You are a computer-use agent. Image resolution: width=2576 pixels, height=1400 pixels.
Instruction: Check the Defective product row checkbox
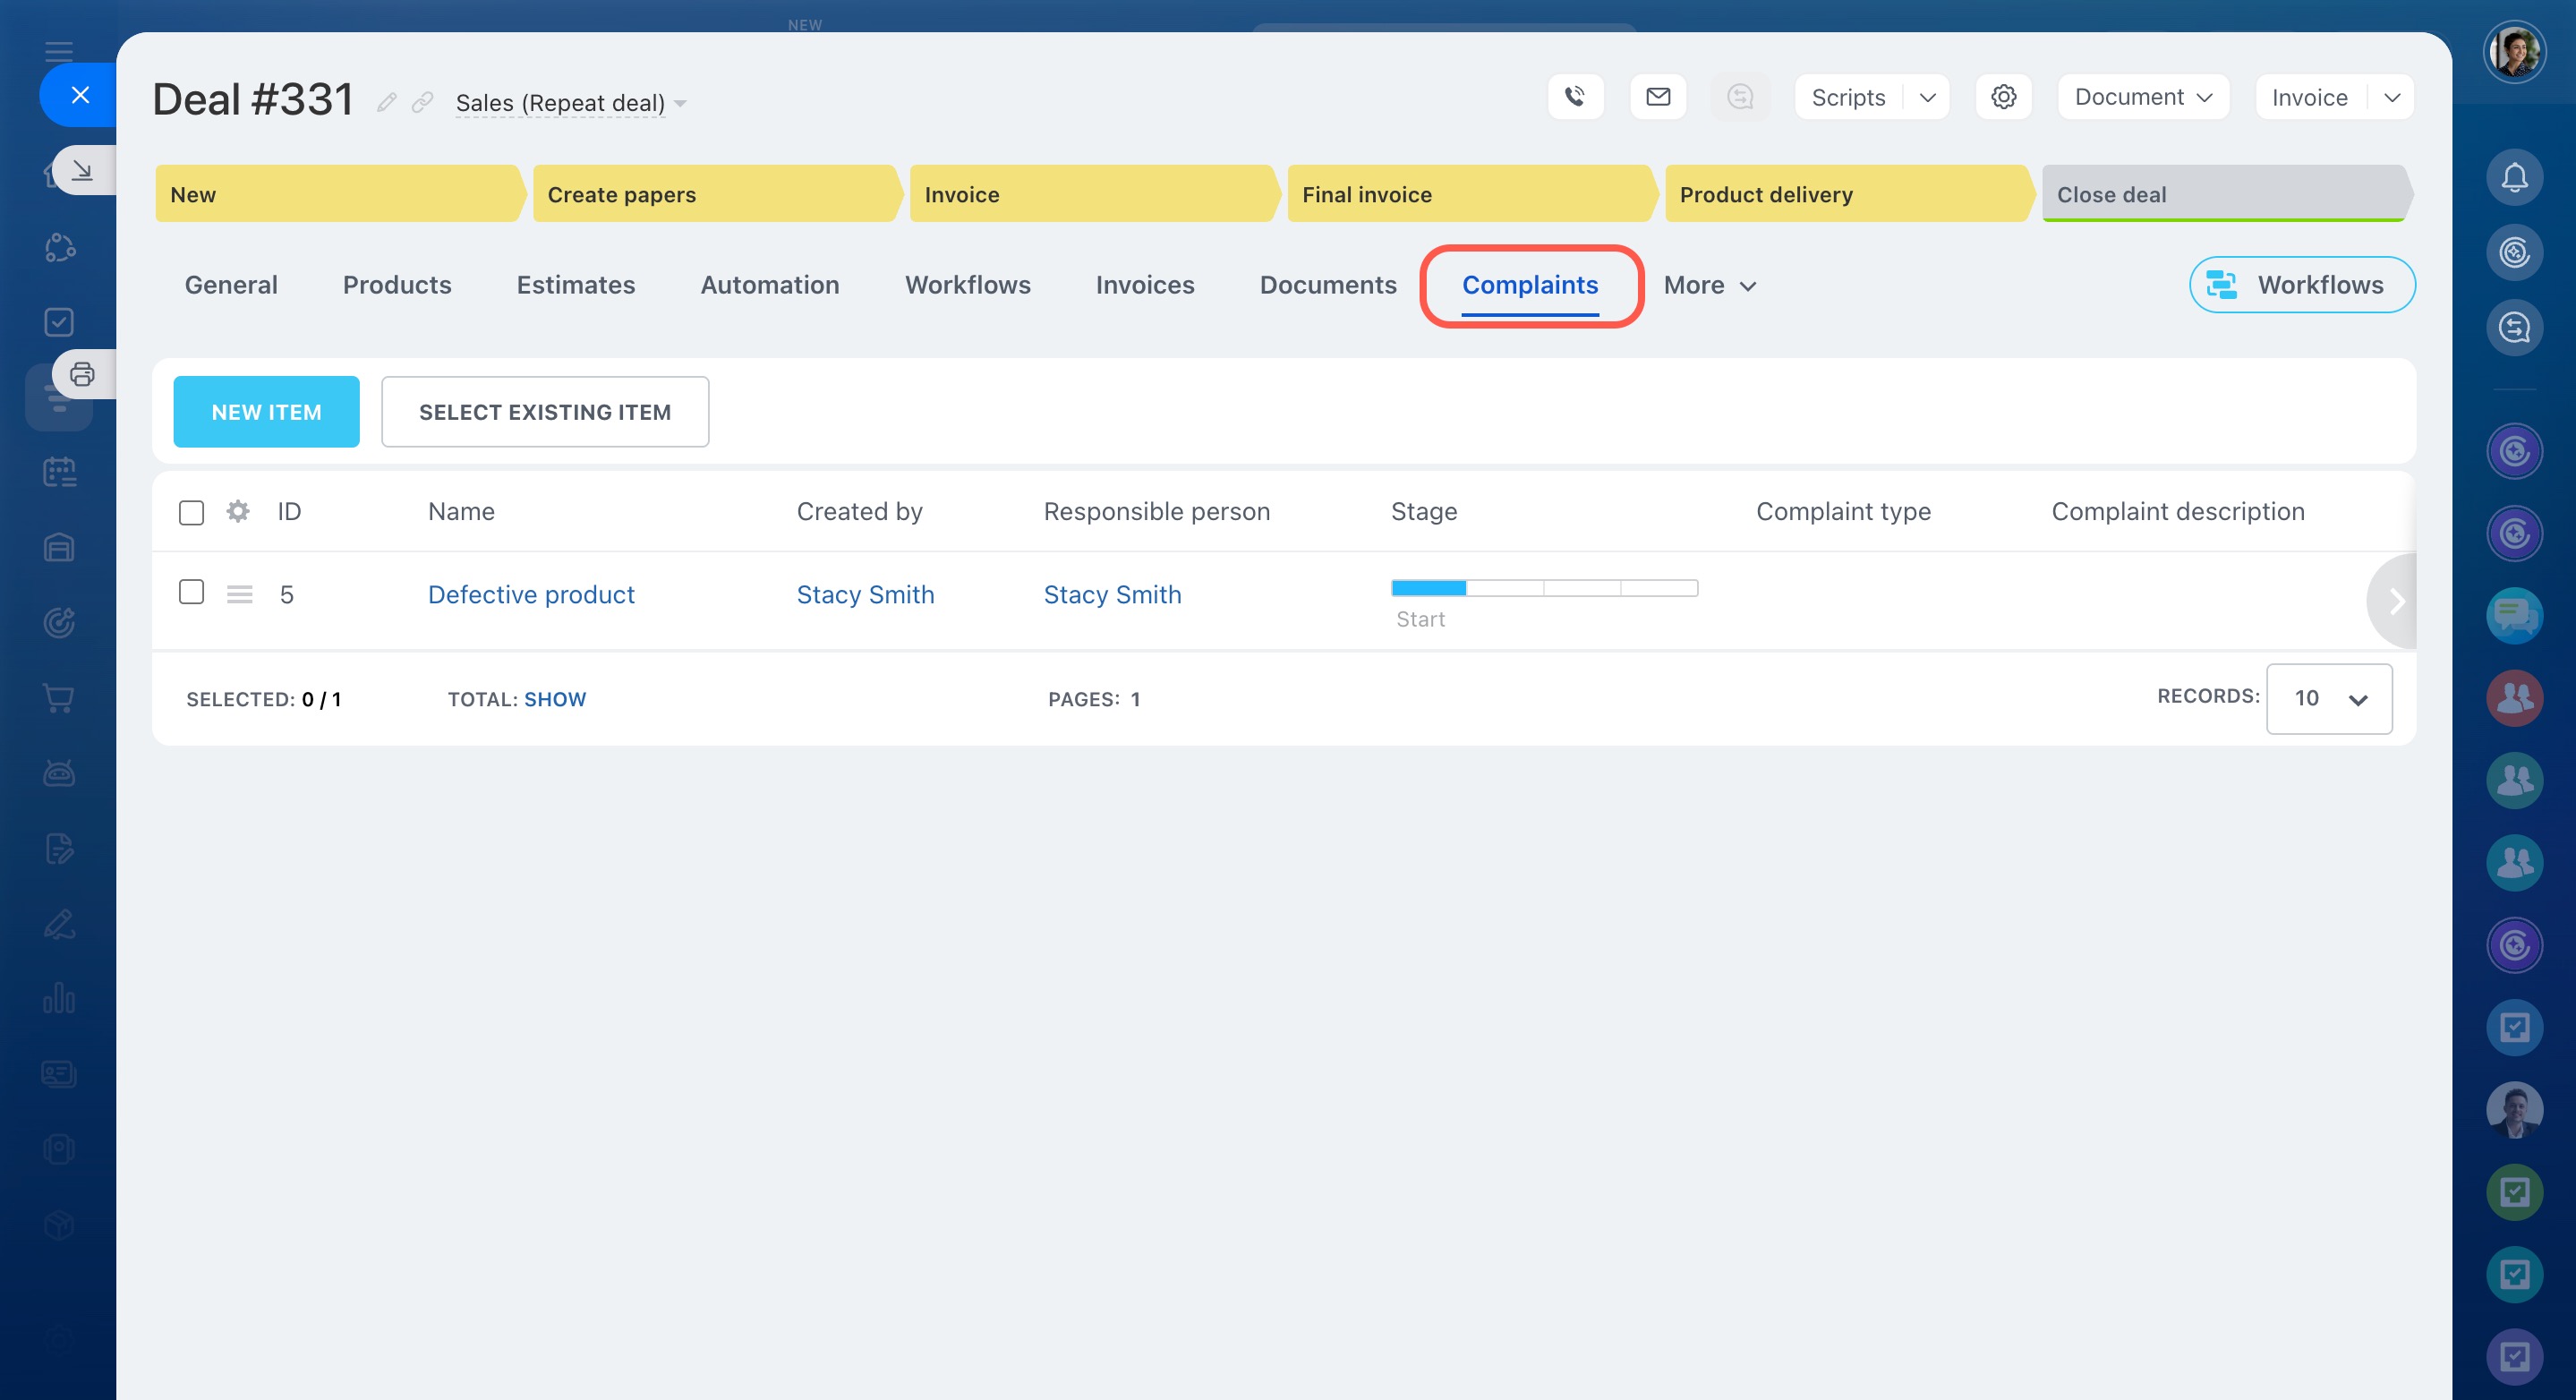[x=191, y=592]
